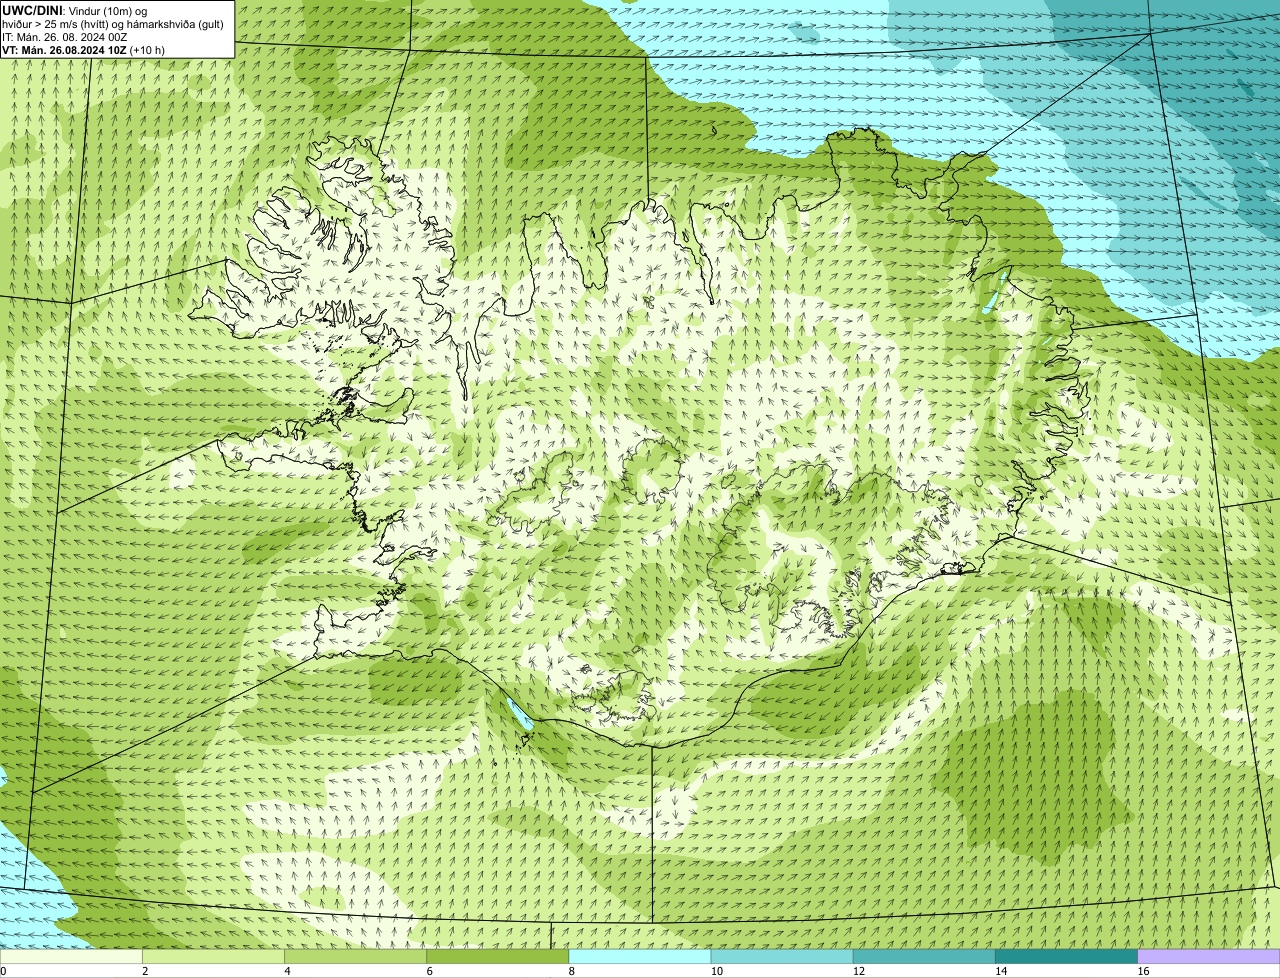Viewport: 1280px width, 978px height.
Task: Click the legend scale label '16'
Action: (1143, 971)
